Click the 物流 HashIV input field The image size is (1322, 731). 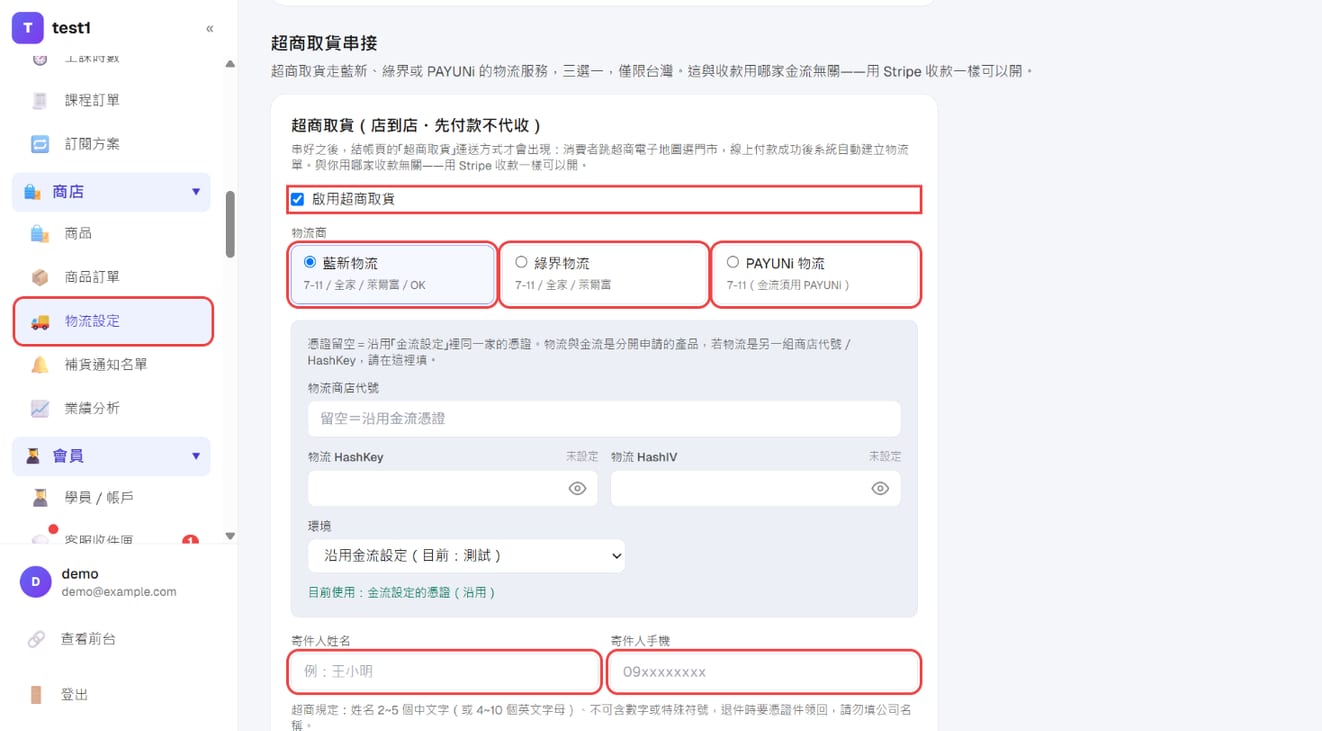(x=756, y=489)
